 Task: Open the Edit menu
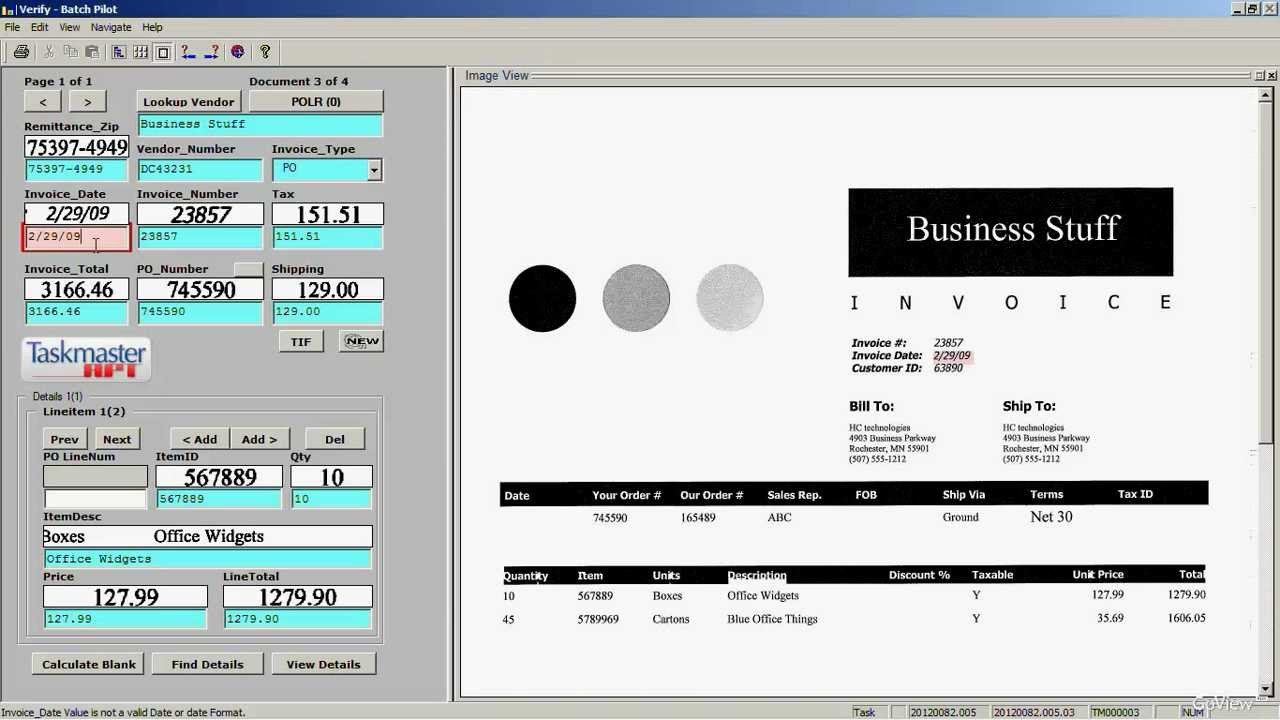(x=39, y=27)
